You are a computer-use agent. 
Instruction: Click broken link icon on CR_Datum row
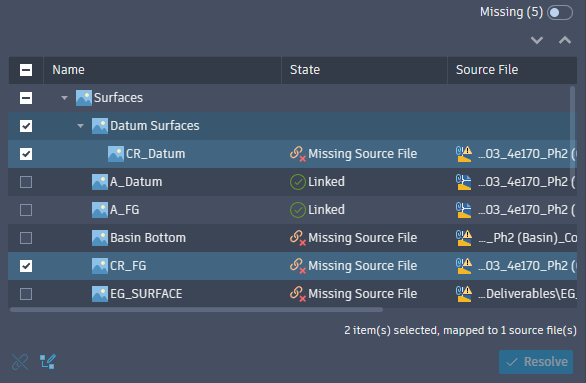(x=298, y=154)
